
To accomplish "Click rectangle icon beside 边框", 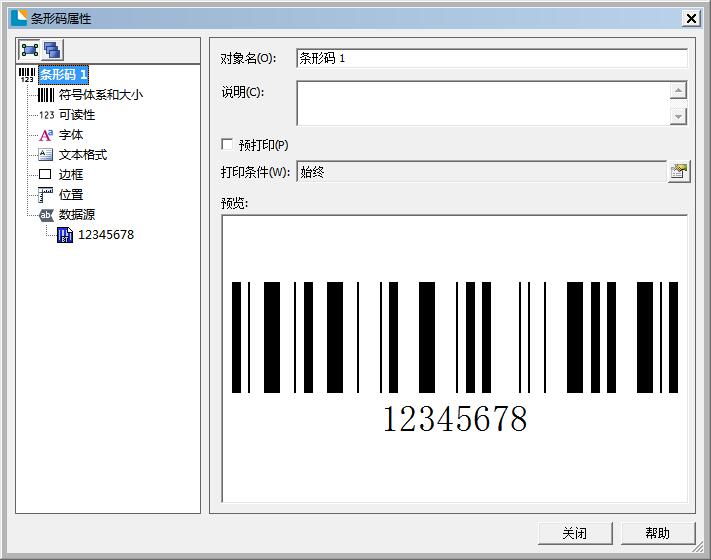I will click(x=45, y=174).
